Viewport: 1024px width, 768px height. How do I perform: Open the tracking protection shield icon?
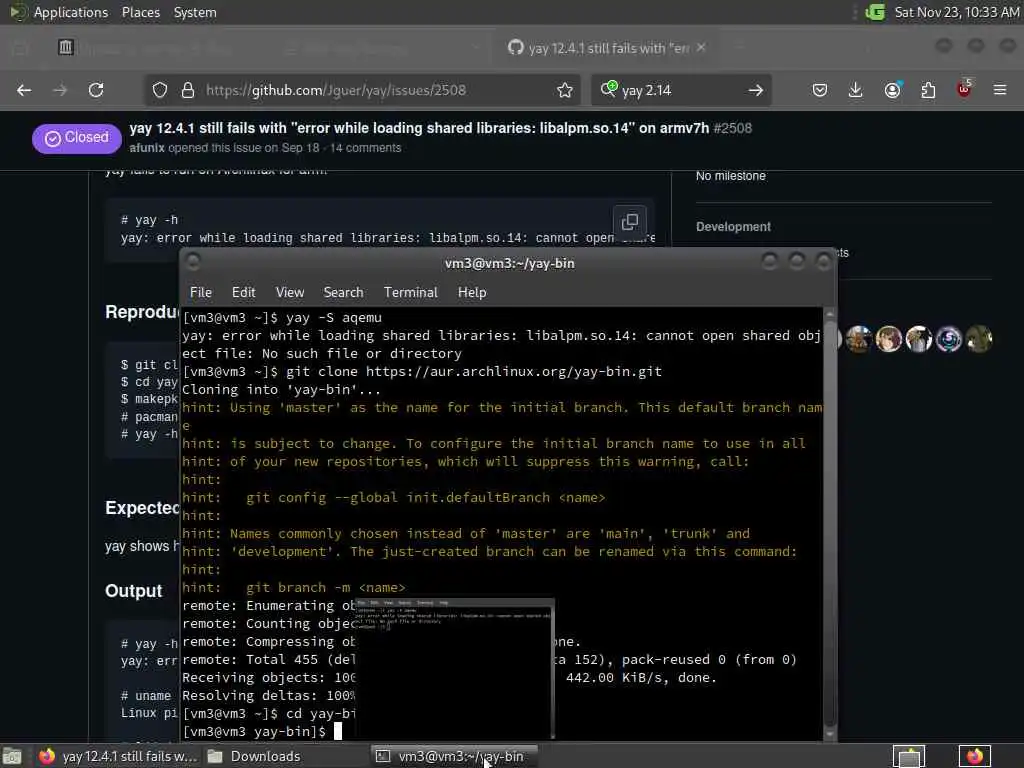click(159, 90)
